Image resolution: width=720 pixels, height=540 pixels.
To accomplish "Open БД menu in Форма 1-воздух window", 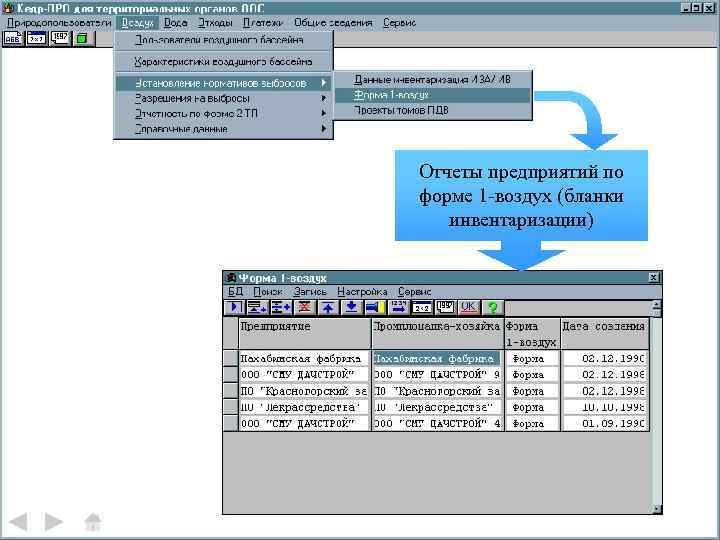I will point(236,292).
